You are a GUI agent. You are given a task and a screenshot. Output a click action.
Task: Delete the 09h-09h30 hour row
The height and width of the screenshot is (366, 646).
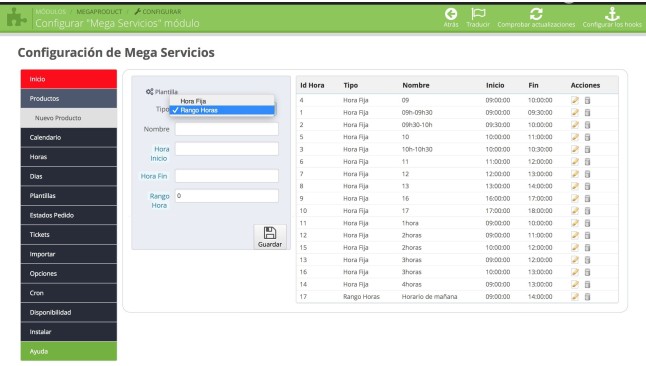tap(587, 113)
